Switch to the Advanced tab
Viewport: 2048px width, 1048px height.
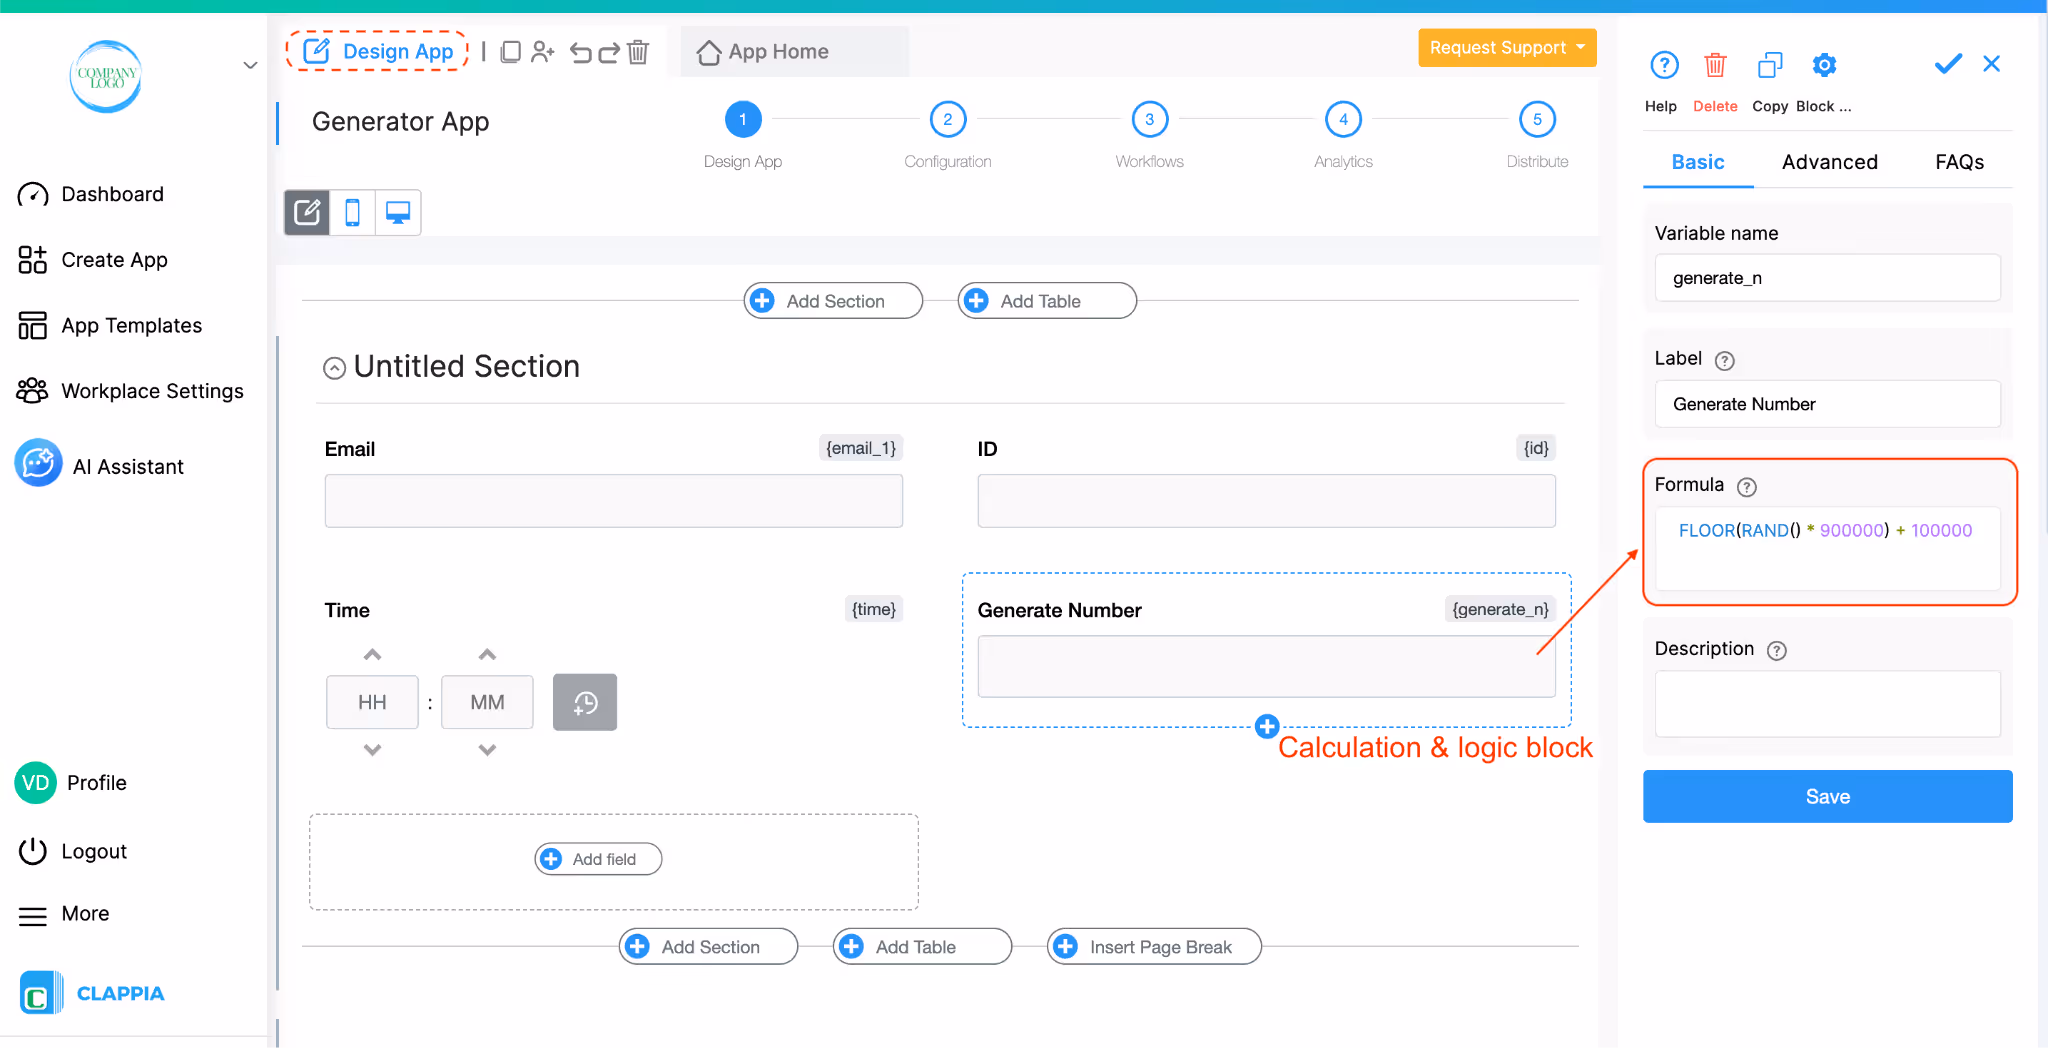pos(1829,162)
